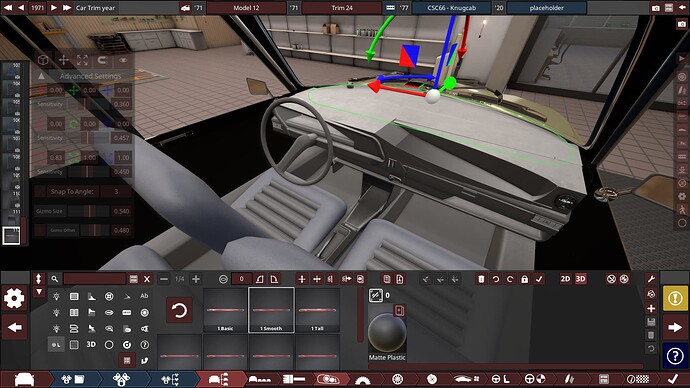
Task: Click the fixture search input field
Action: [95, 279]
